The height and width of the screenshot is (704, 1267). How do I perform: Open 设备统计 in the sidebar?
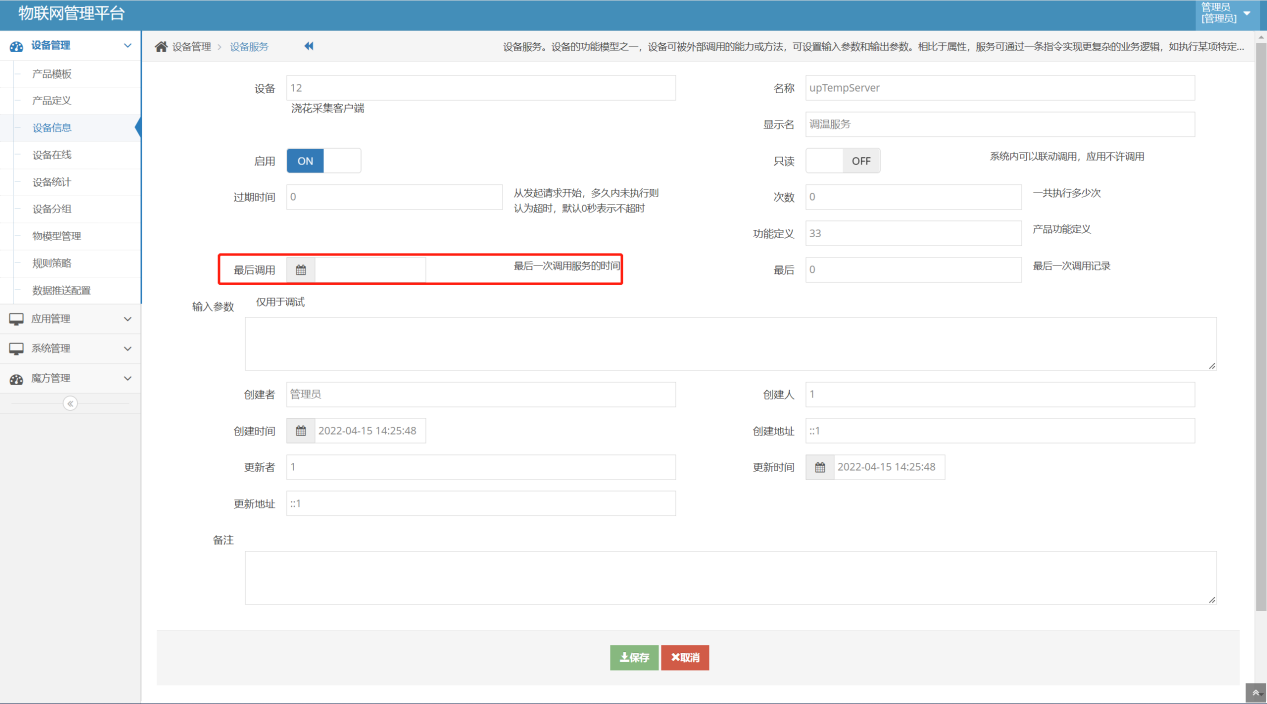click(x=52, y=182)
